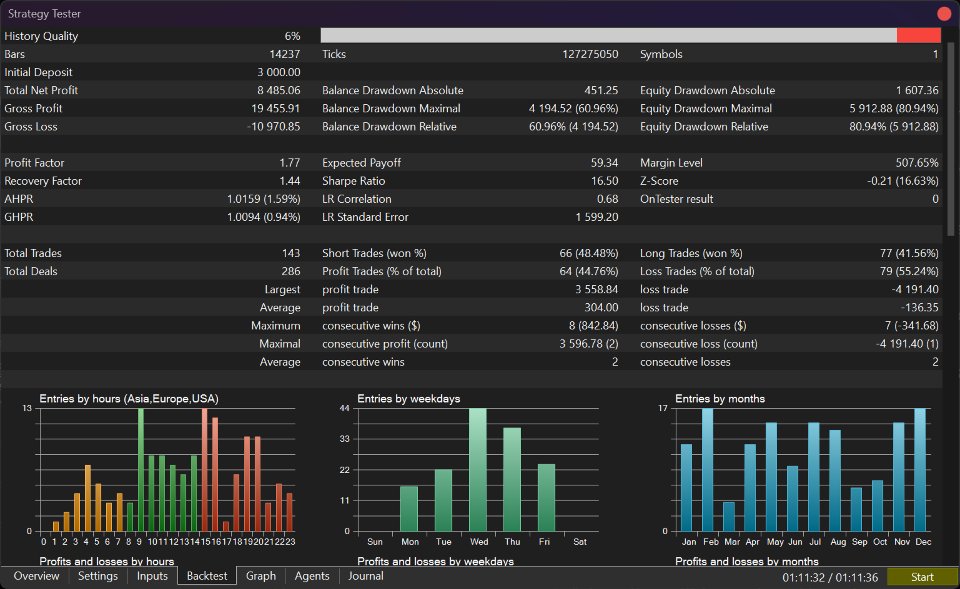Click the Strategy Tester title text
Image resolution: width=960 pixels, height=589 pixels.
coord(44,13)
